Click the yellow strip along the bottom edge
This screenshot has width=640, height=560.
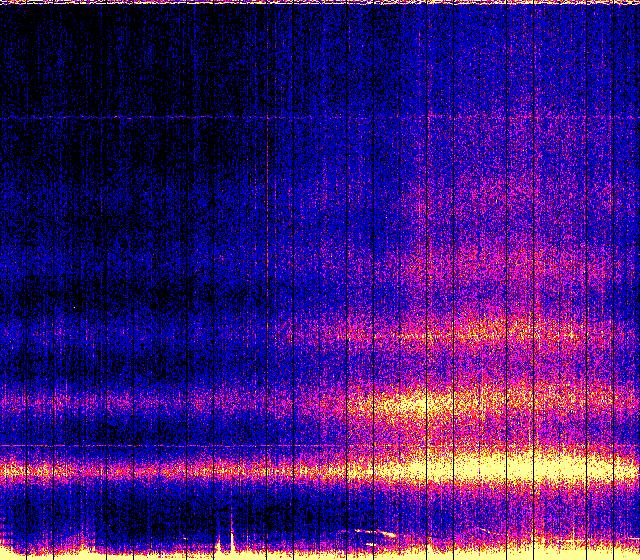pyautogui.click(x=320, y=555)
